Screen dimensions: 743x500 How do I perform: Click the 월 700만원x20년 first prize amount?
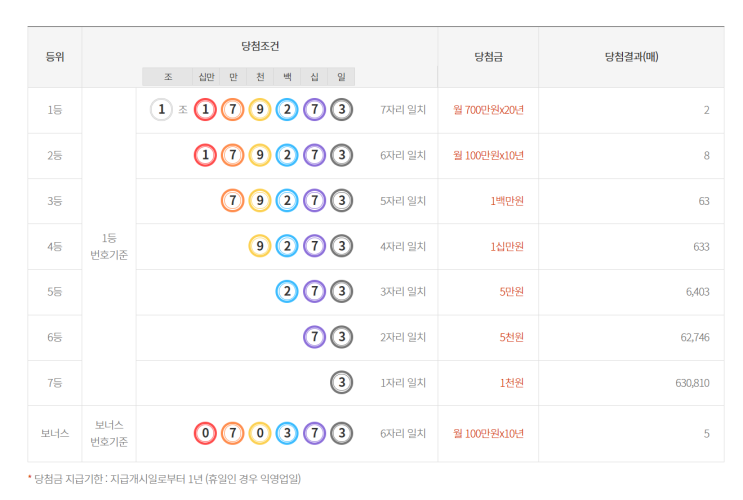(488, 110)
